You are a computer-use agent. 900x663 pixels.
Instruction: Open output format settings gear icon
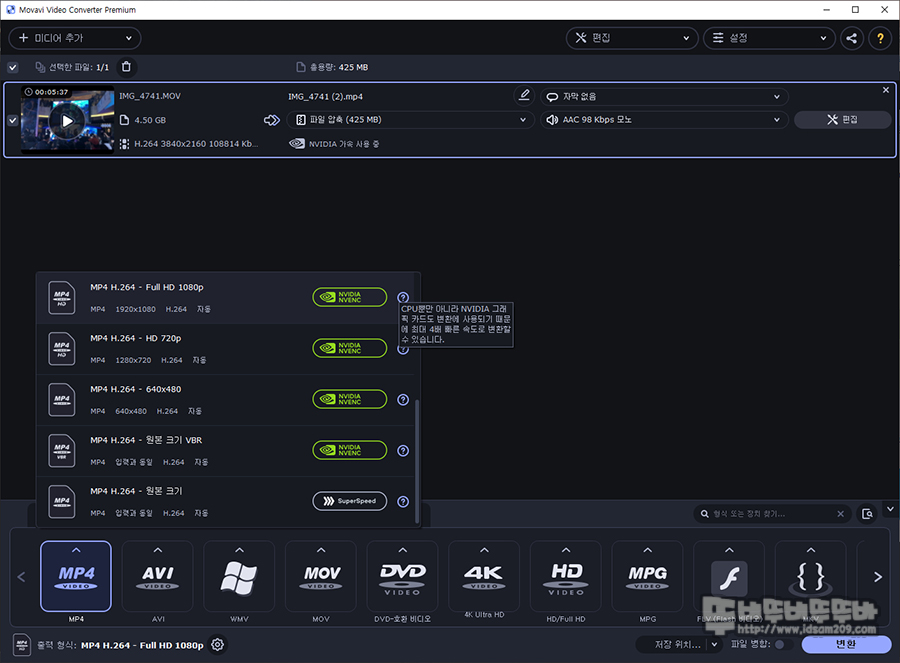pyautogui.click(x=218, y=645)
